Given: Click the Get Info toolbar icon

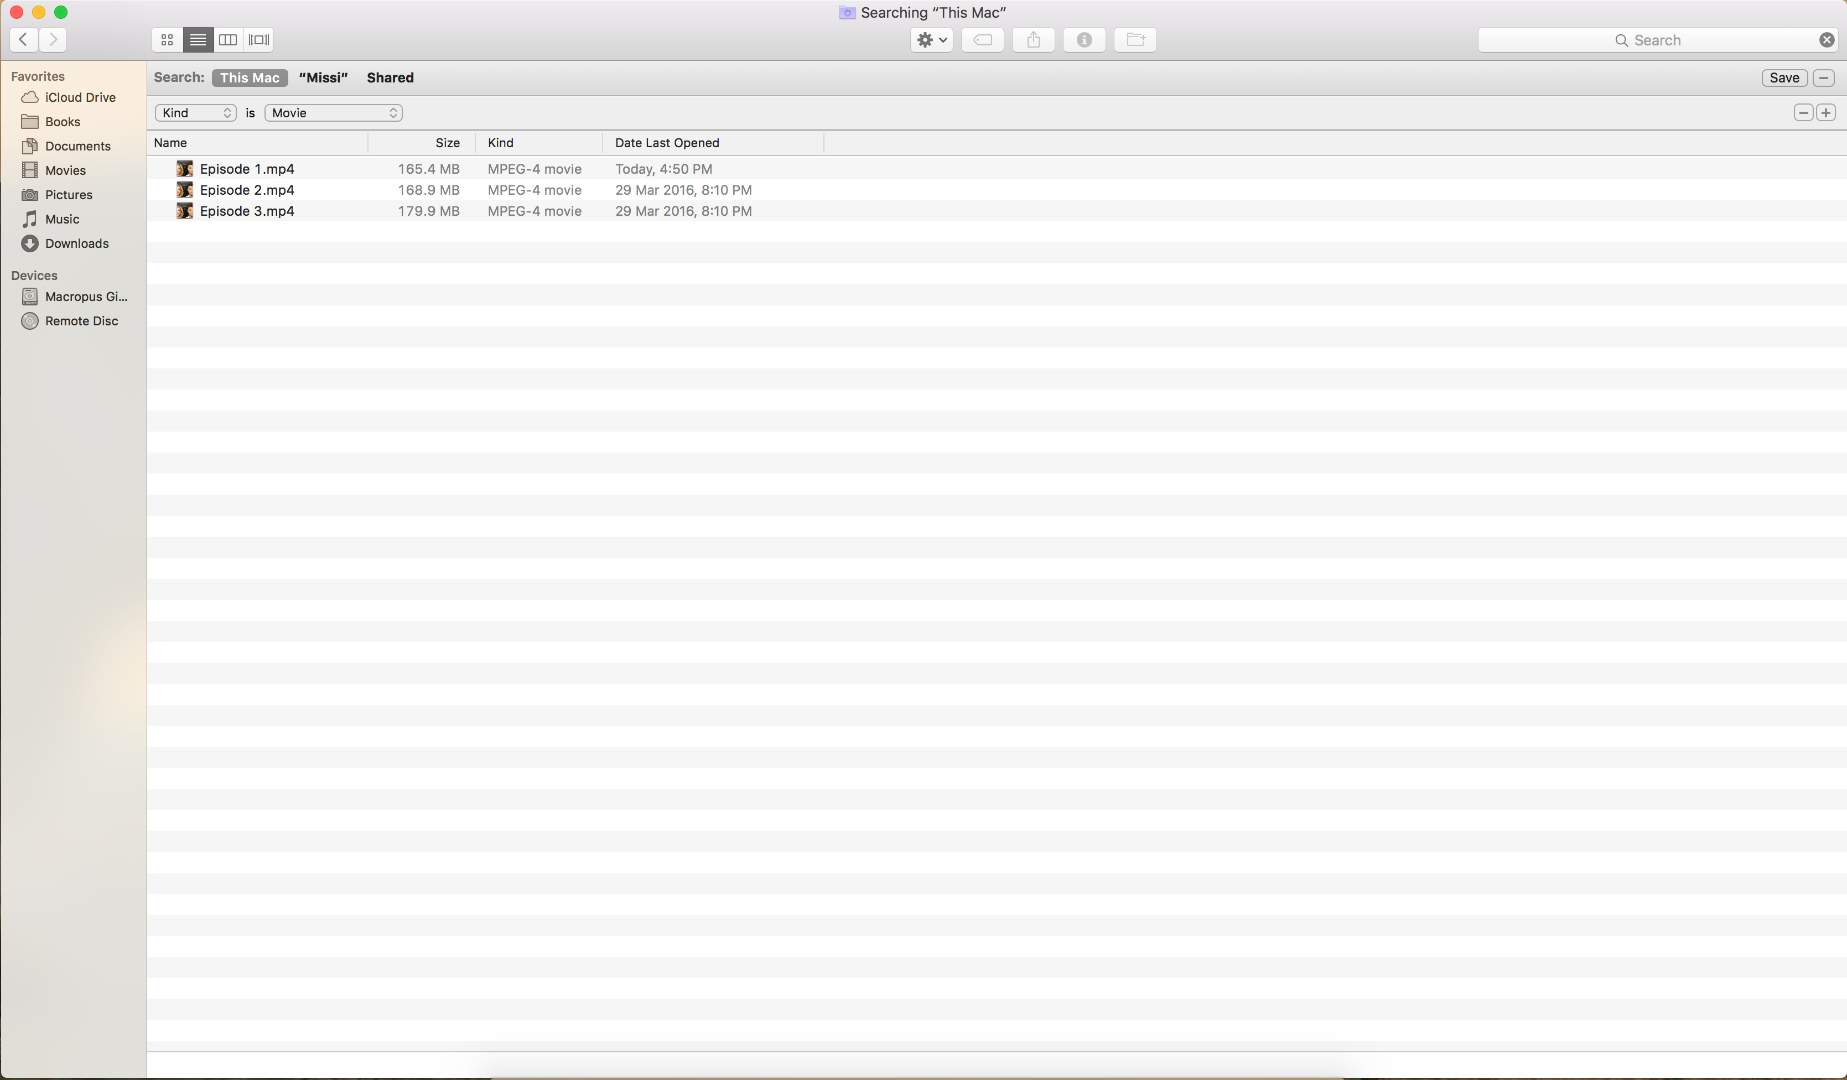Looking at the screenshot, I should pyautogui.click(x=1084, y=40).
